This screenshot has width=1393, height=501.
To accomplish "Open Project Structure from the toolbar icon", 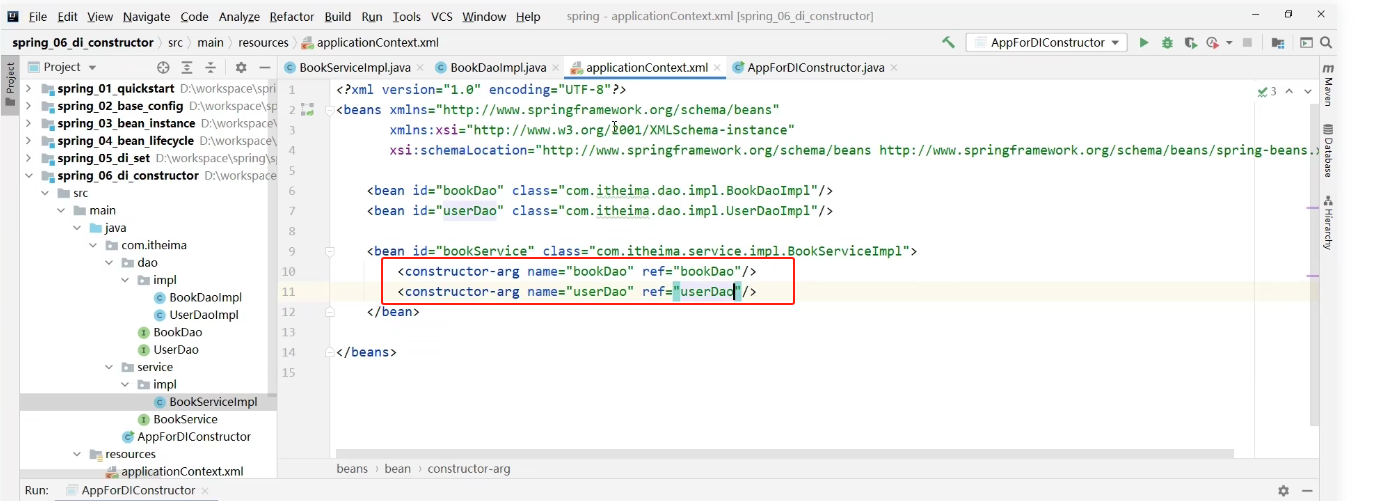I will pyautogui.click(x=1278, y=43).
